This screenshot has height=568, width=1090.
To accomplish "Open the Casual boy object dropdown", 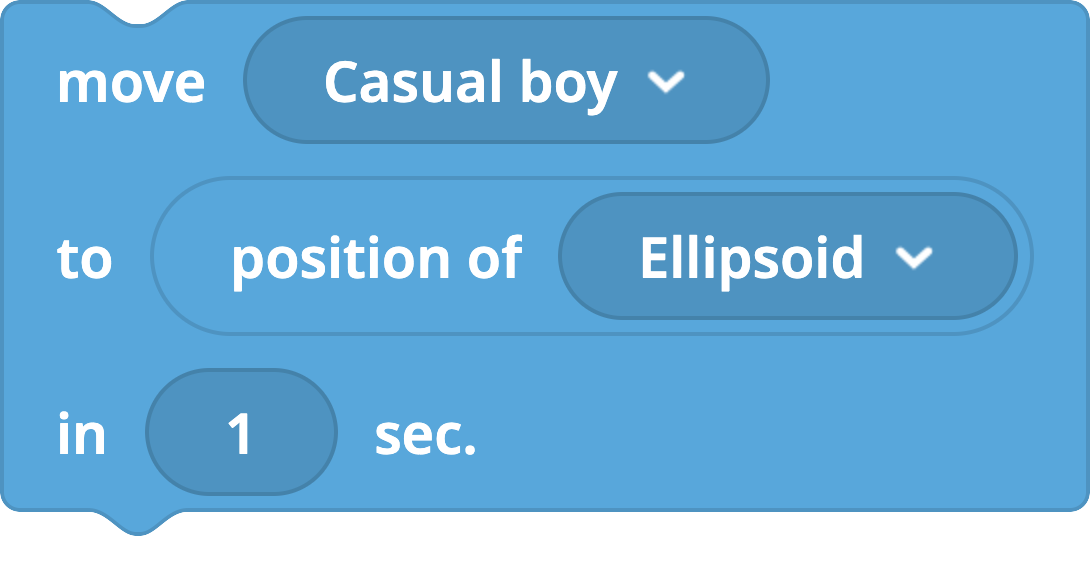I will 506,81.
